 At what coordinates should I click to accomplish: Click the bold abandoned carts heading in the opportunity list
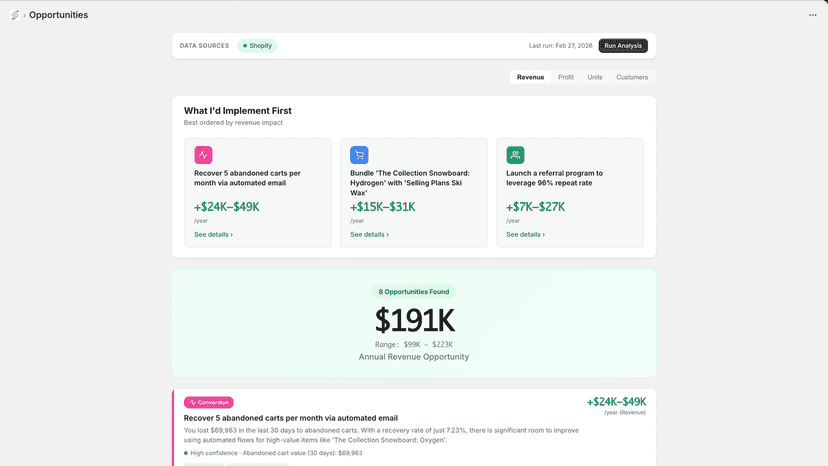click(290, 418)
